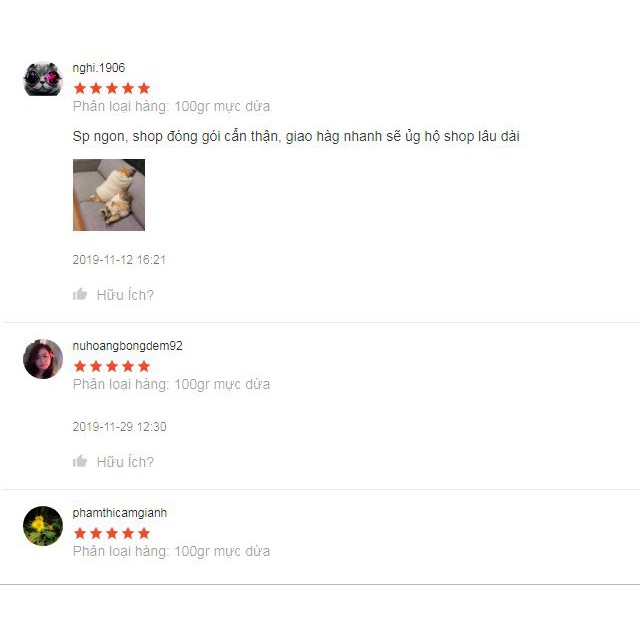Click third star of phamthicamgianh rating
This screenshot has width=640, height=640.
coord(112,533)
